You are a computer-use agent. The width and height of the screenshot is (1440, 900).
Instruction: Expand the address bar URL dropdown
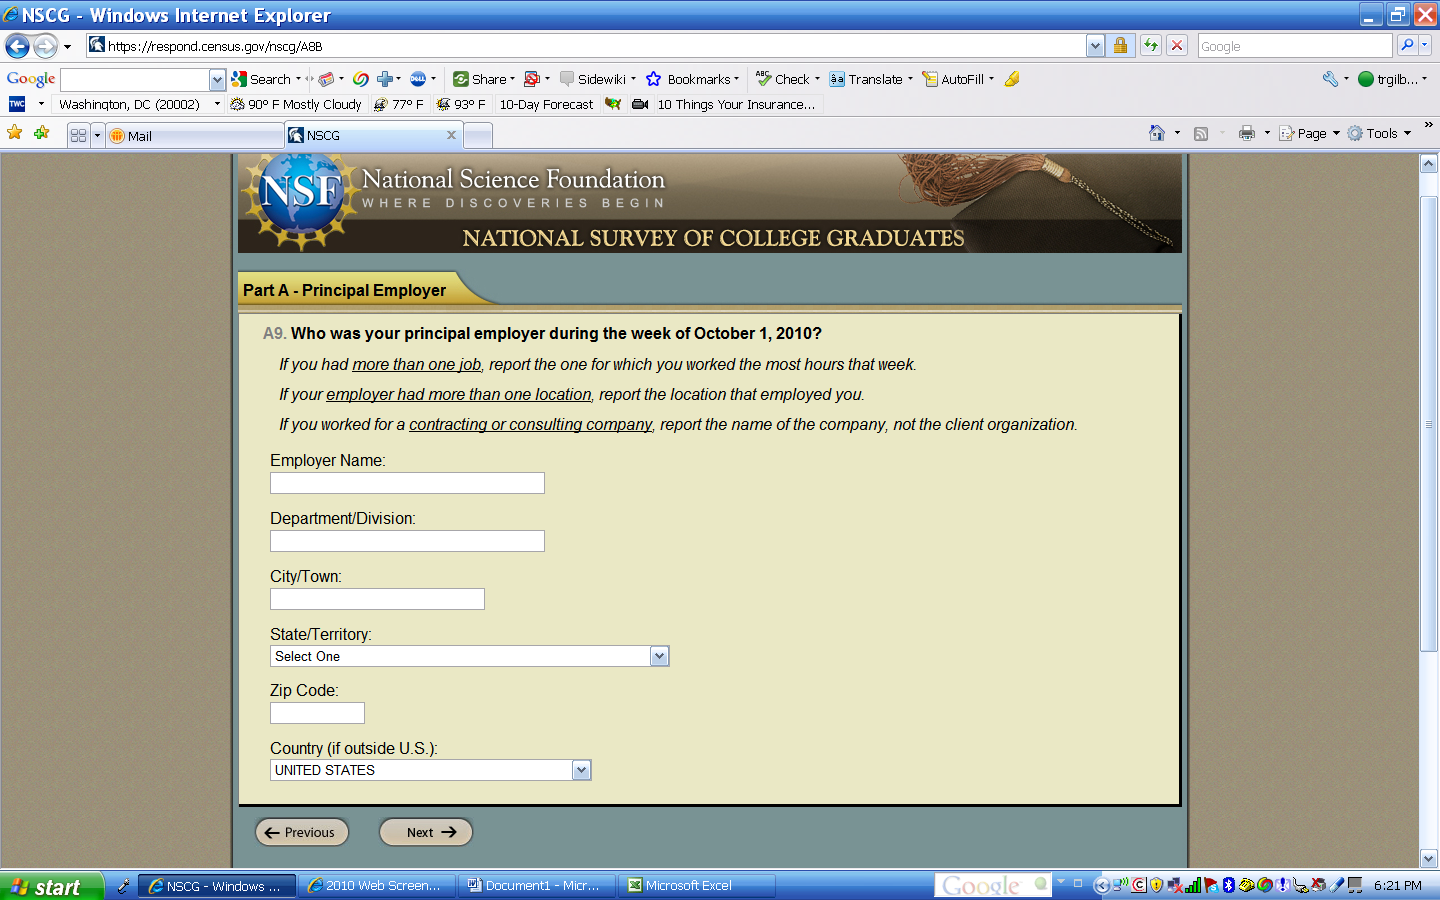(1095, 46)
